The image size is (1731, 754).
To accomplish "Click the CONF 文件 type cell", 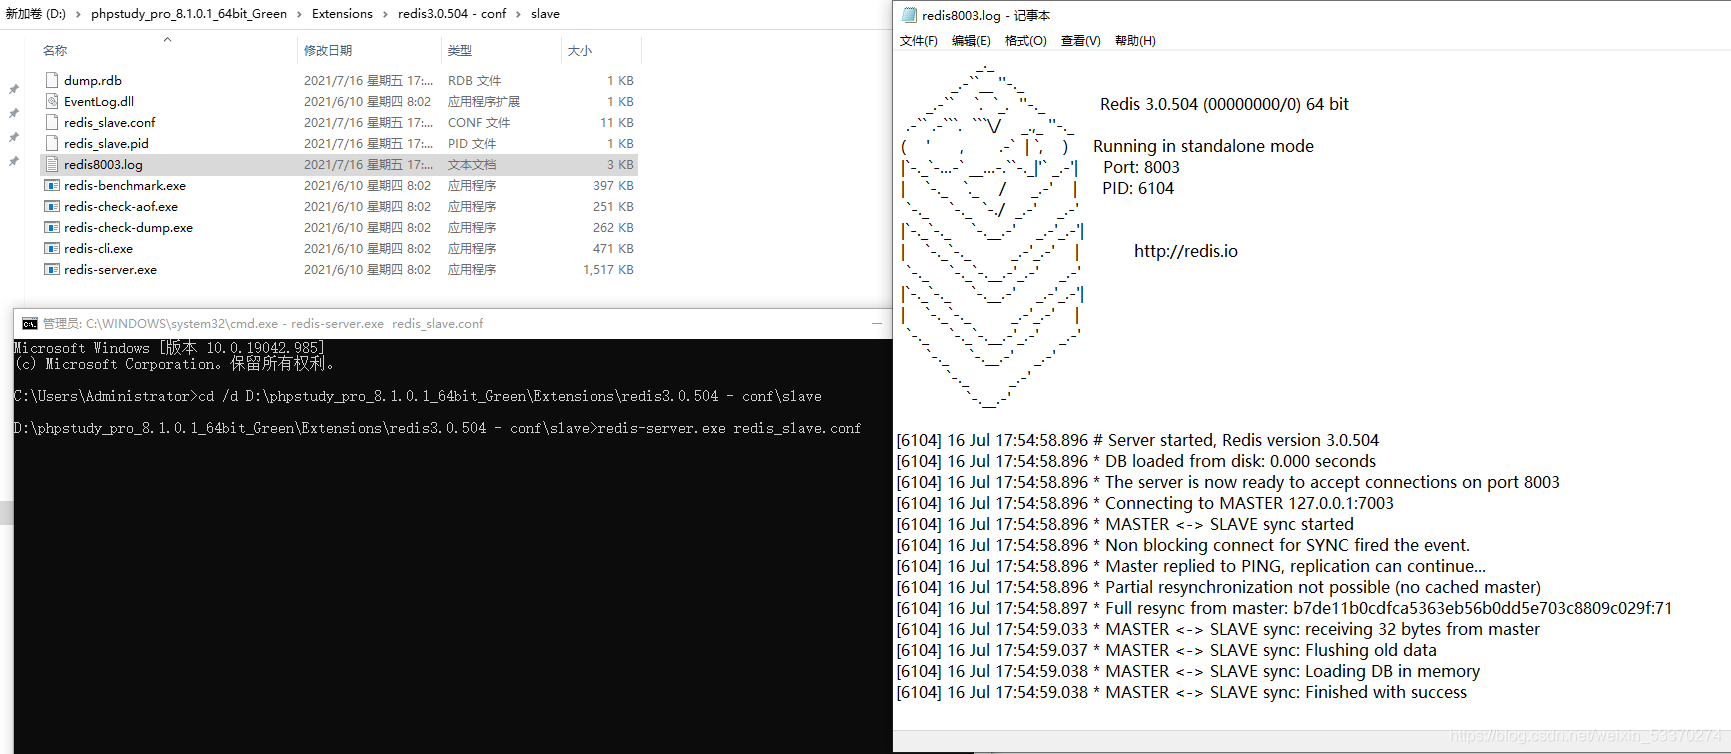I will click(x=479, y=122).
